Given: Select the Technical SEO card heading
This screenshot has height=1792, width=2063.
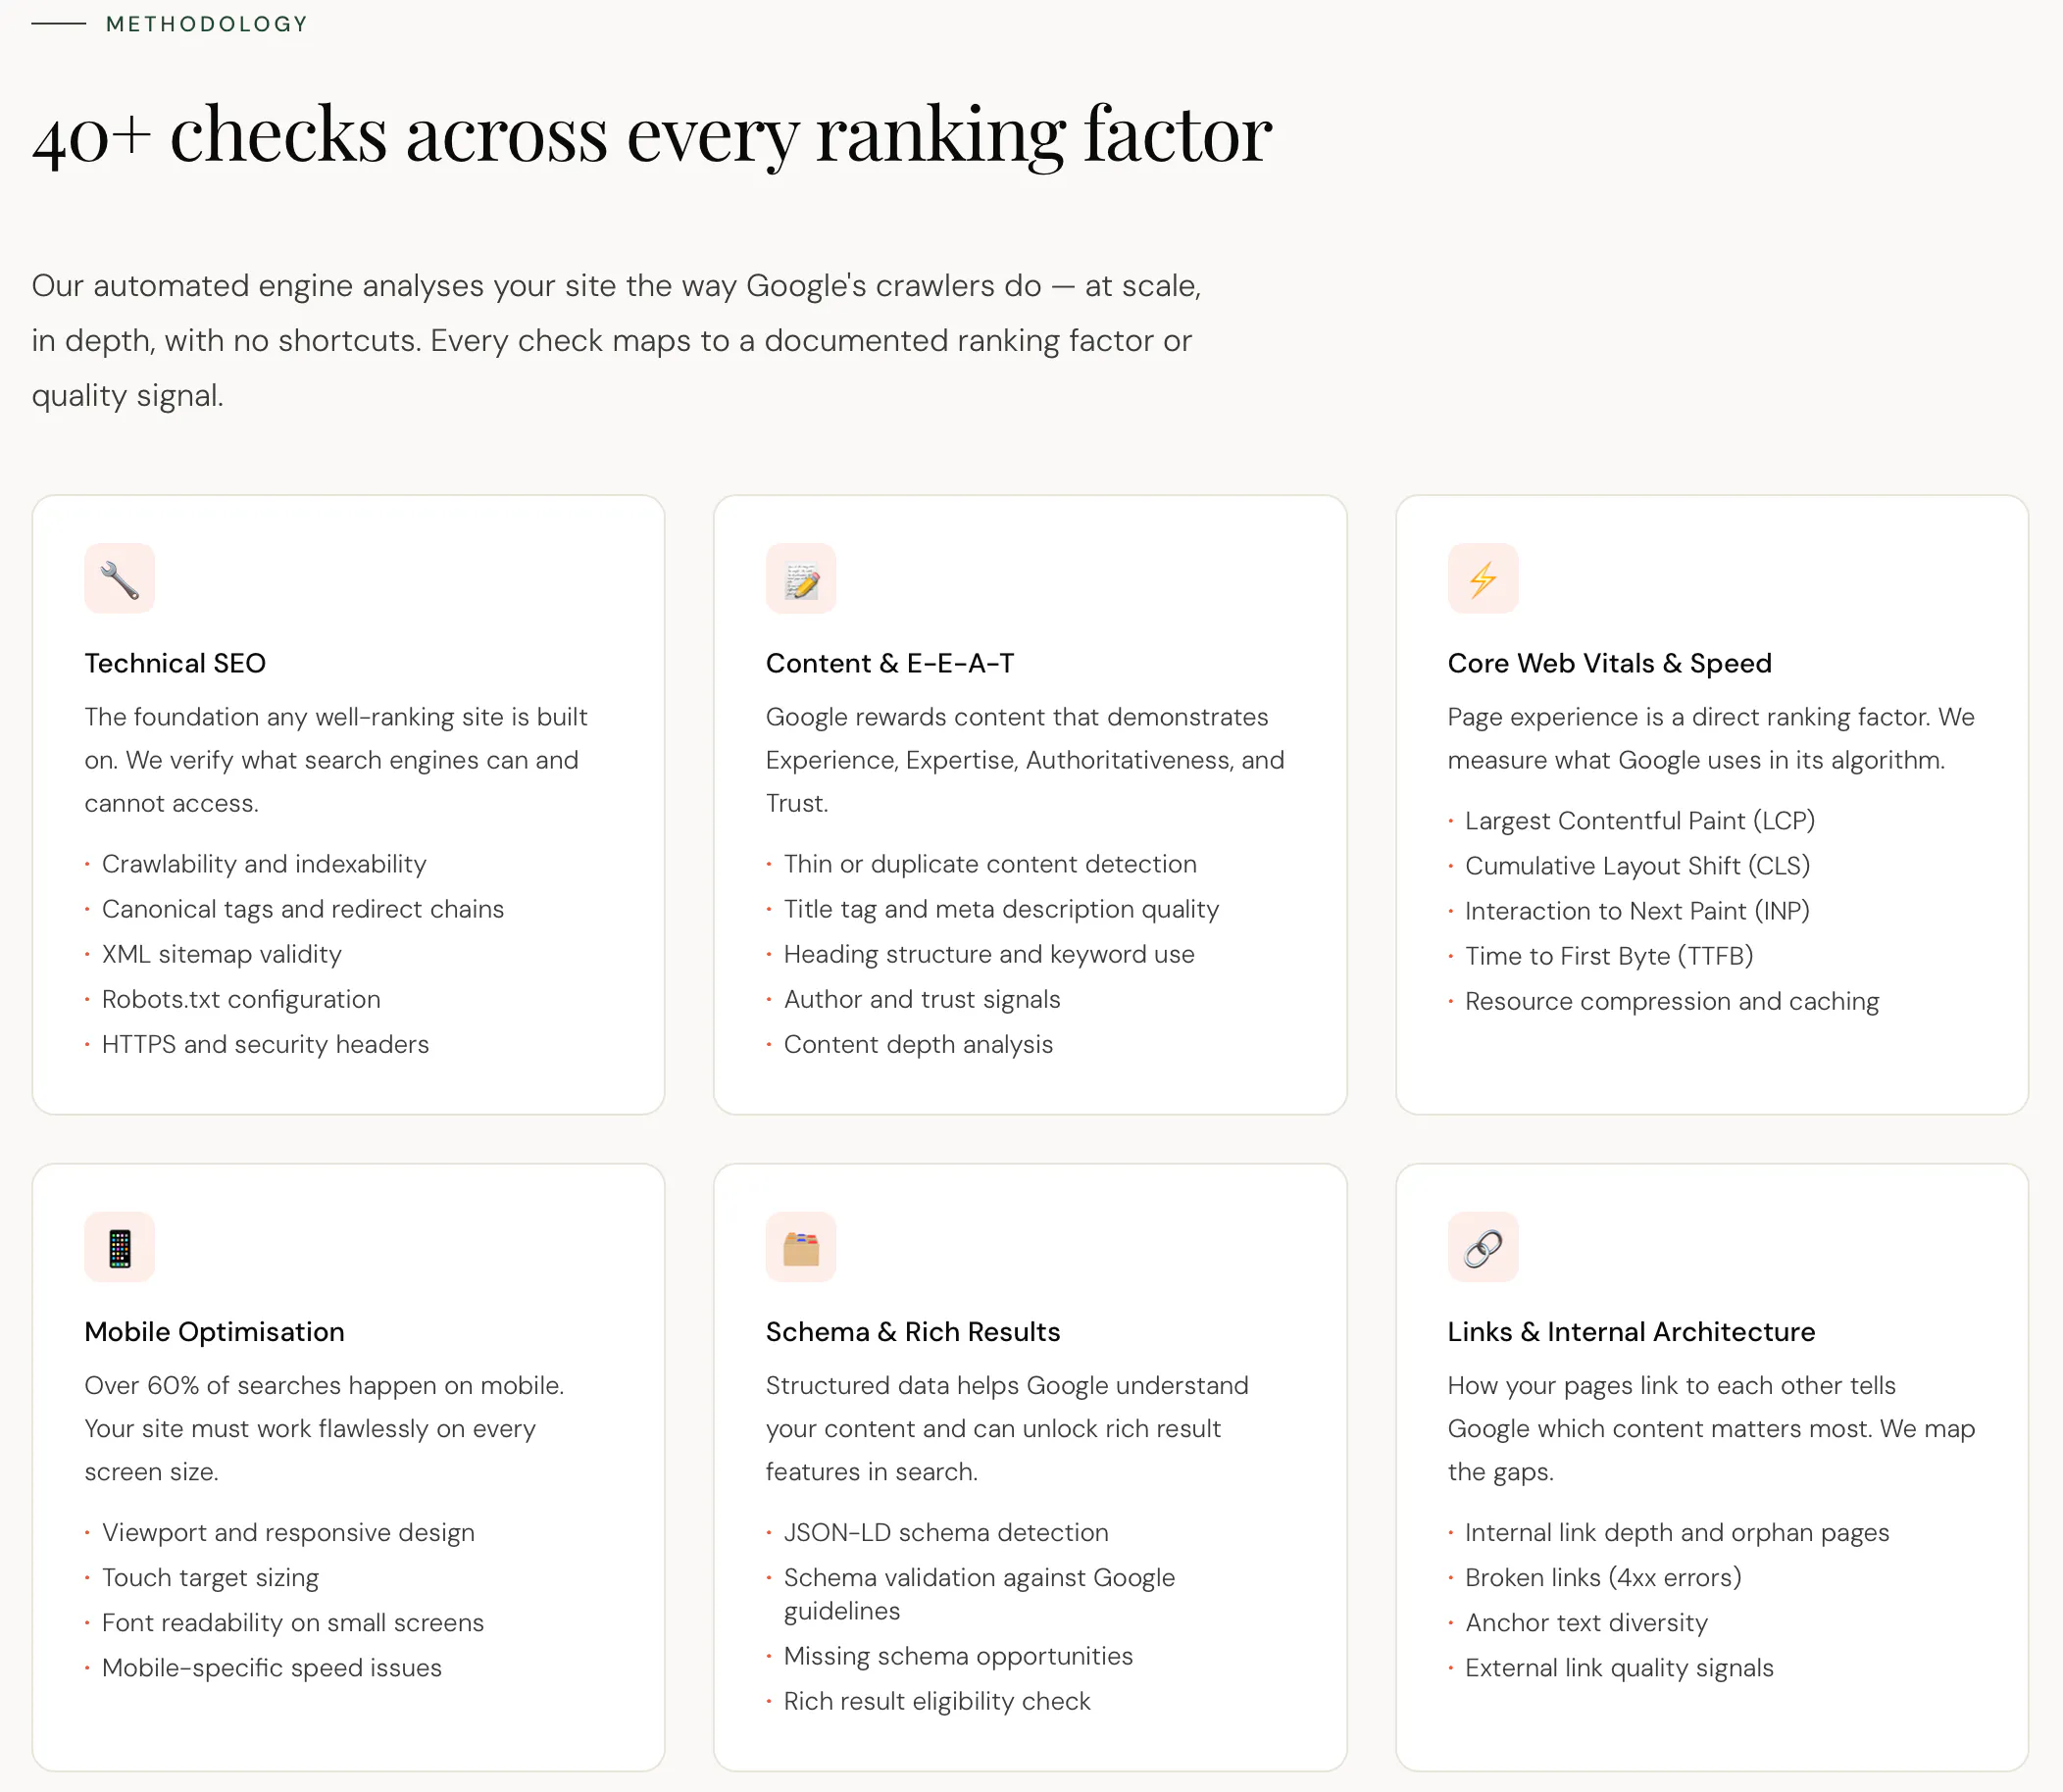Looking at the screenshot, I should [x=175, y=663].
